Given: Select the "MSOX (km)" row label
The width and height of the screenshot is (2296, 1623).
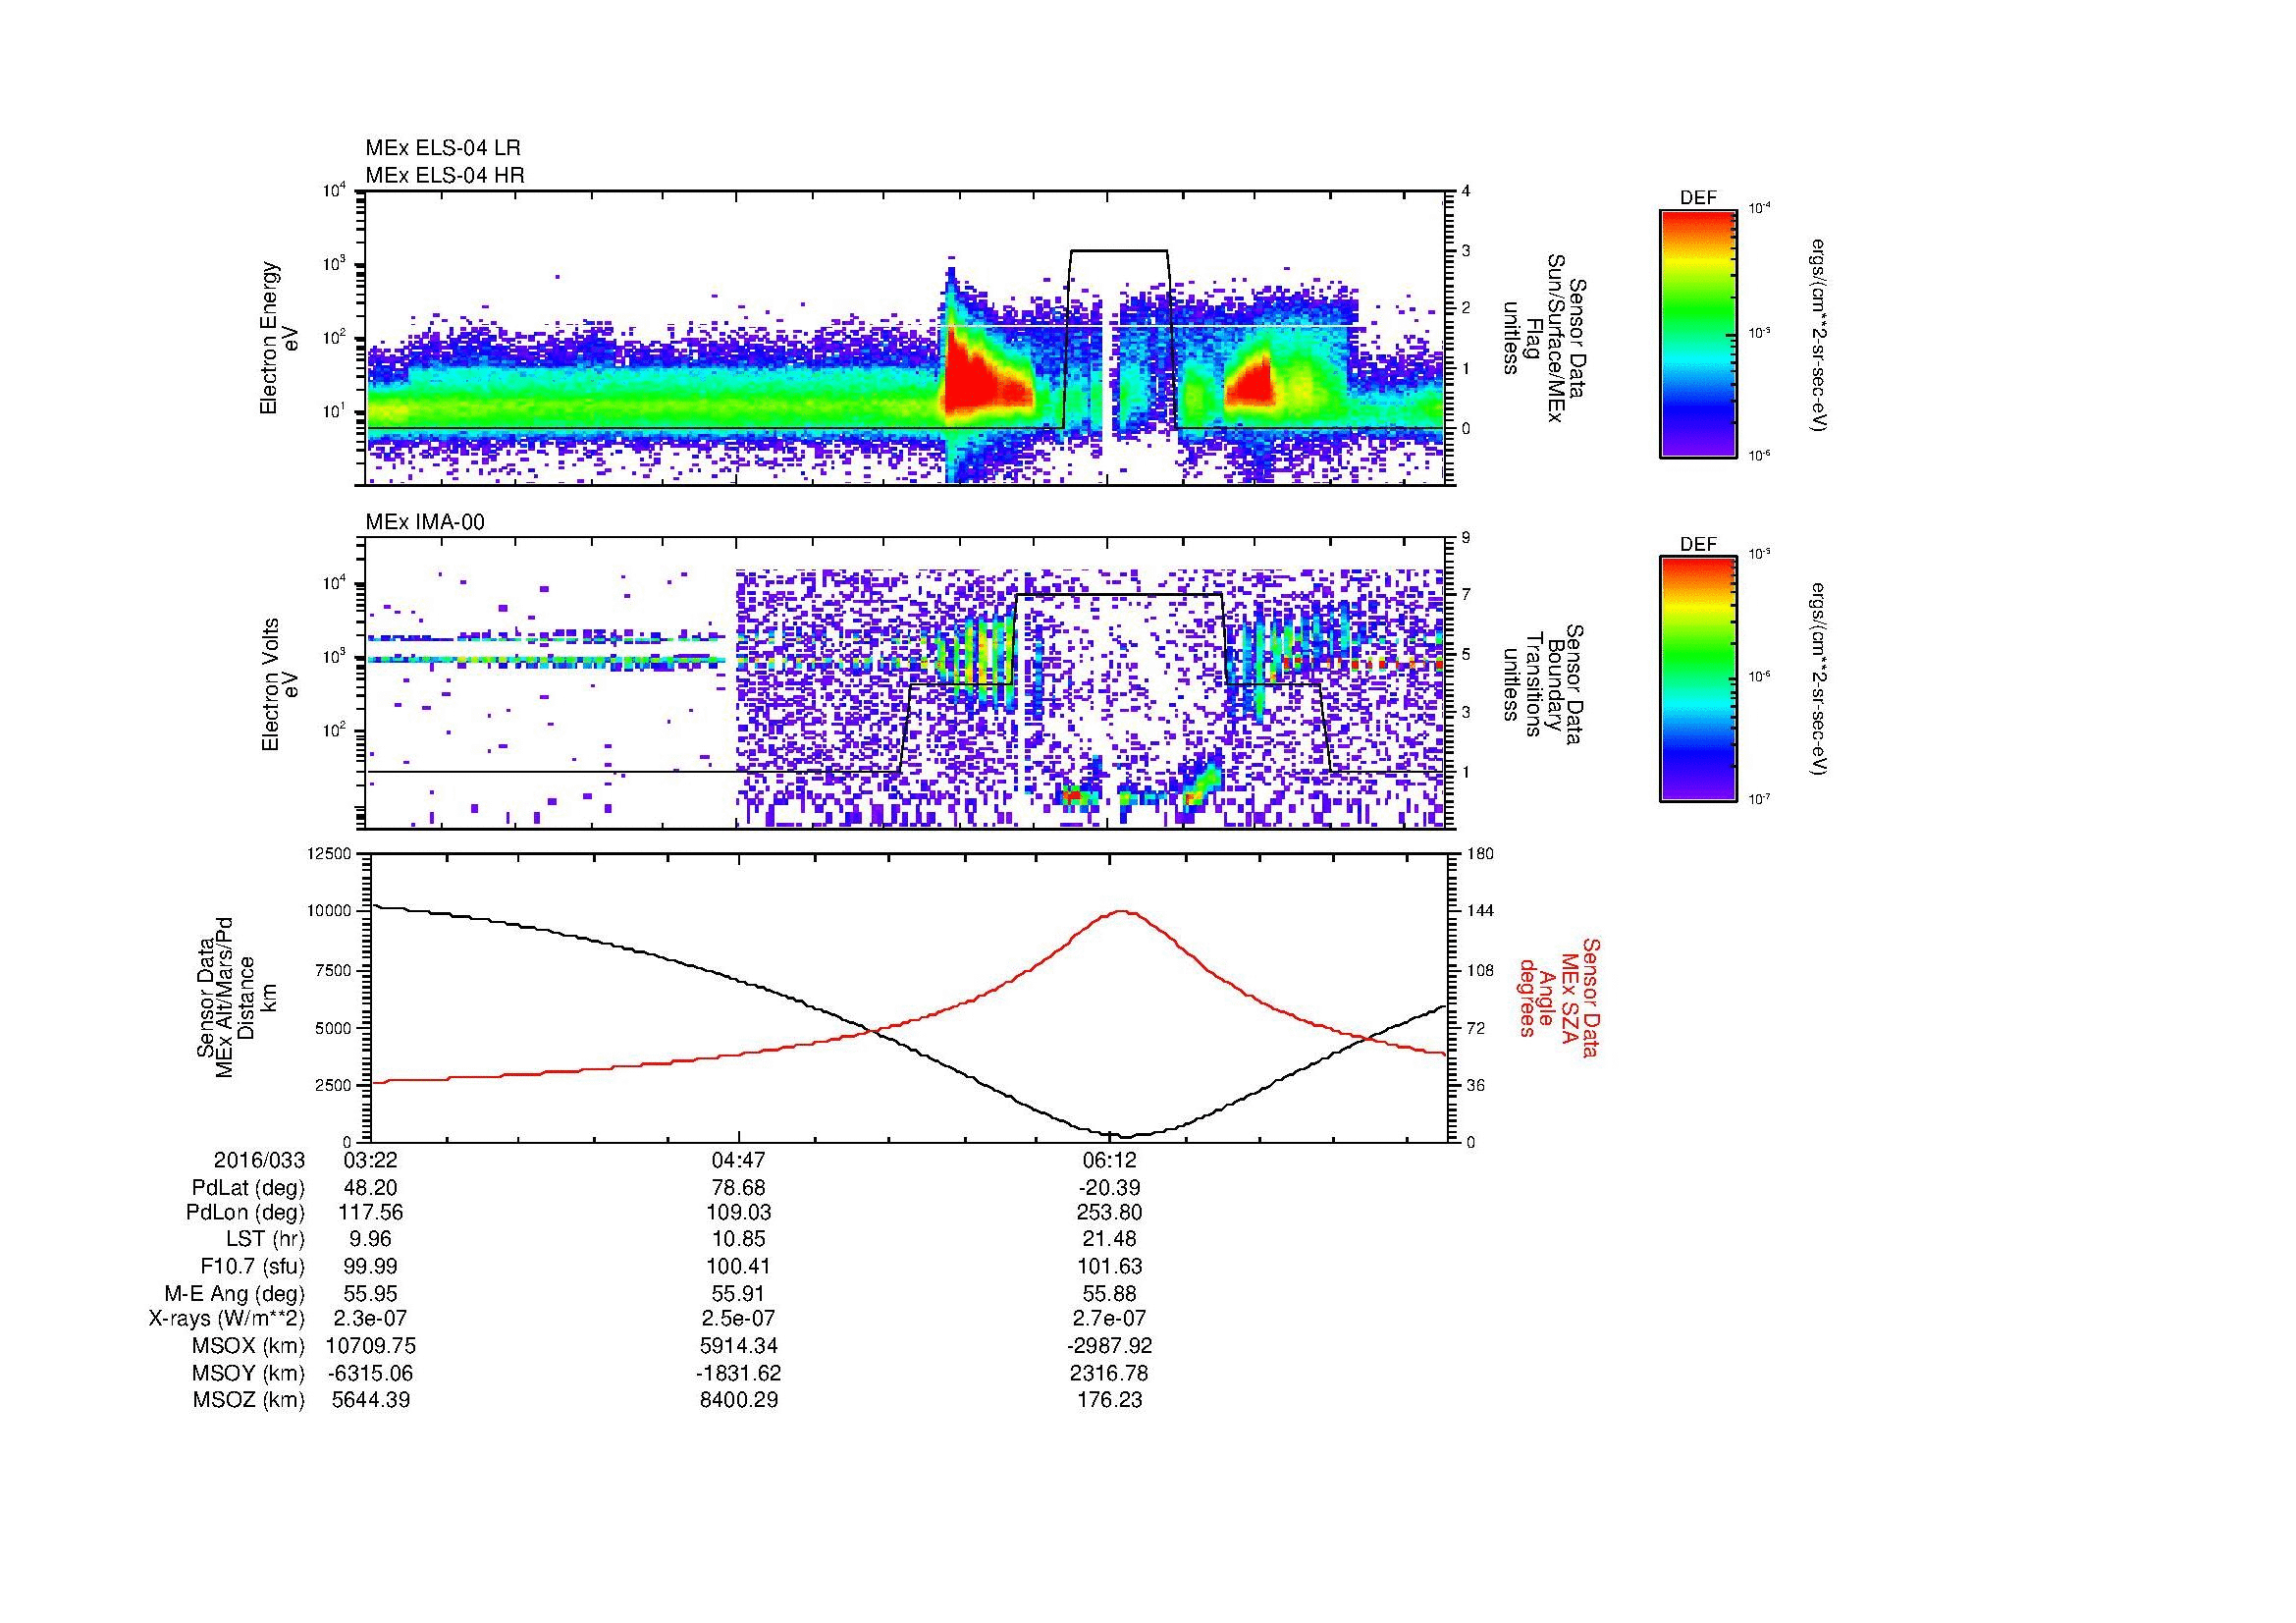Looking at the screenshot, I should pos(248,1346).
